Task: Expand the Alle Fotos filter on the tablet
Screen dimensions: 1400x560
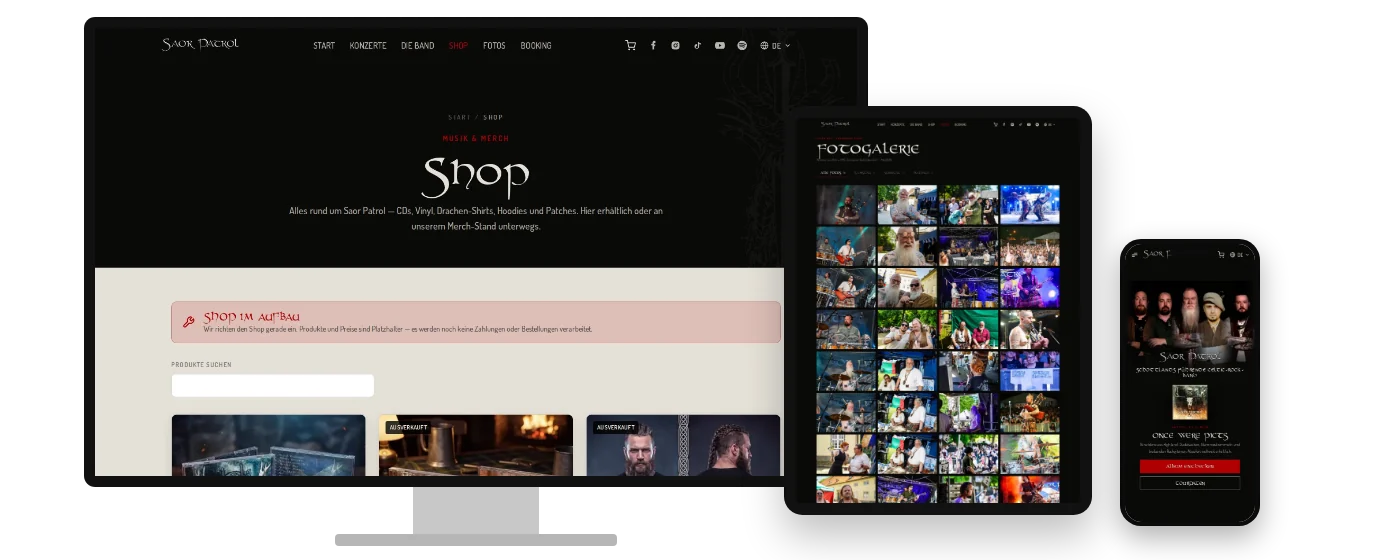Action: 833,173
